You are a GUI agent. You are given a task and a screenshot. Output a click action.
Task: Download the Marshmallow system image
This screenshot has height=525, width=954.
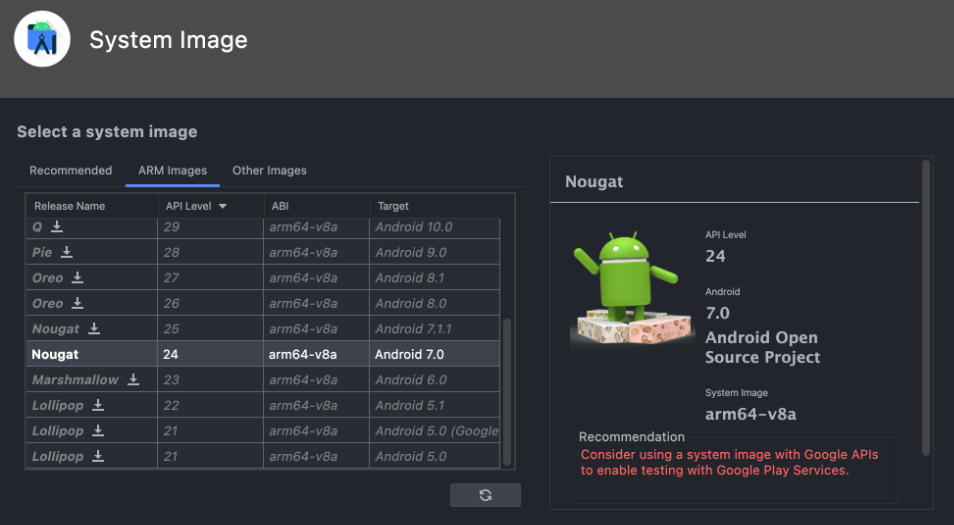[133, 380]
